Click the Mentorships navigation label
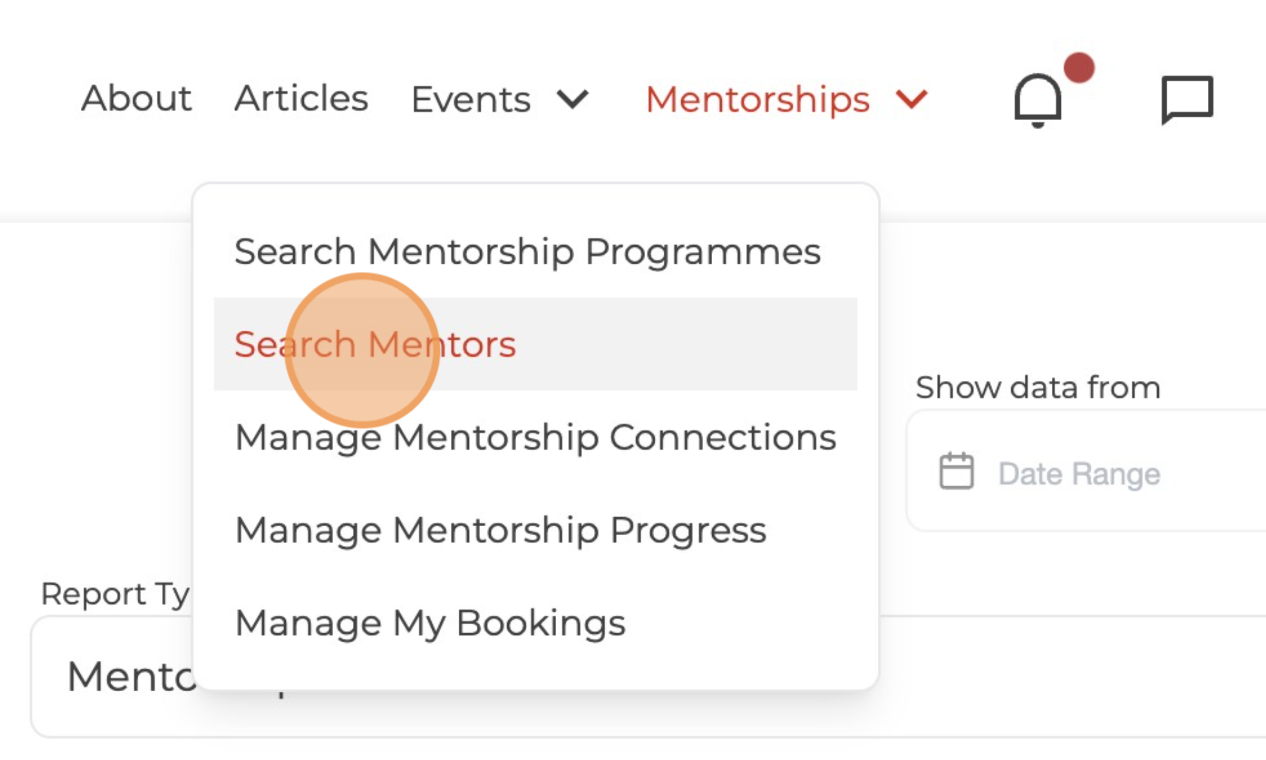Viewport: 1266px width, 760px height. coord(757,100)
